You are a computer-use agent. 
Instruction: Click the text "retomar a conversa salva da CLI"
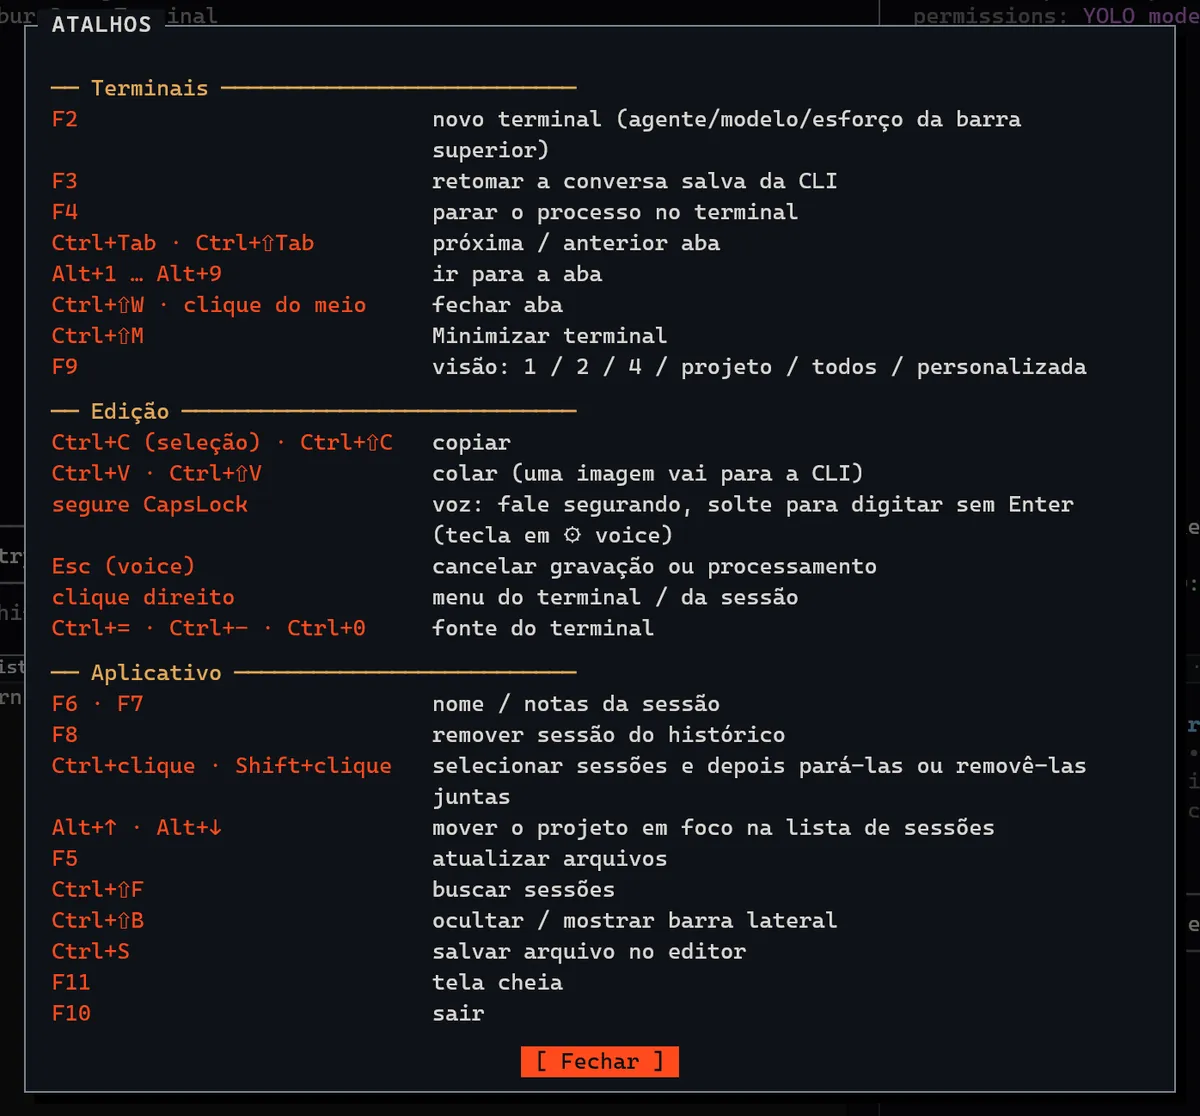tap(635, 181)
